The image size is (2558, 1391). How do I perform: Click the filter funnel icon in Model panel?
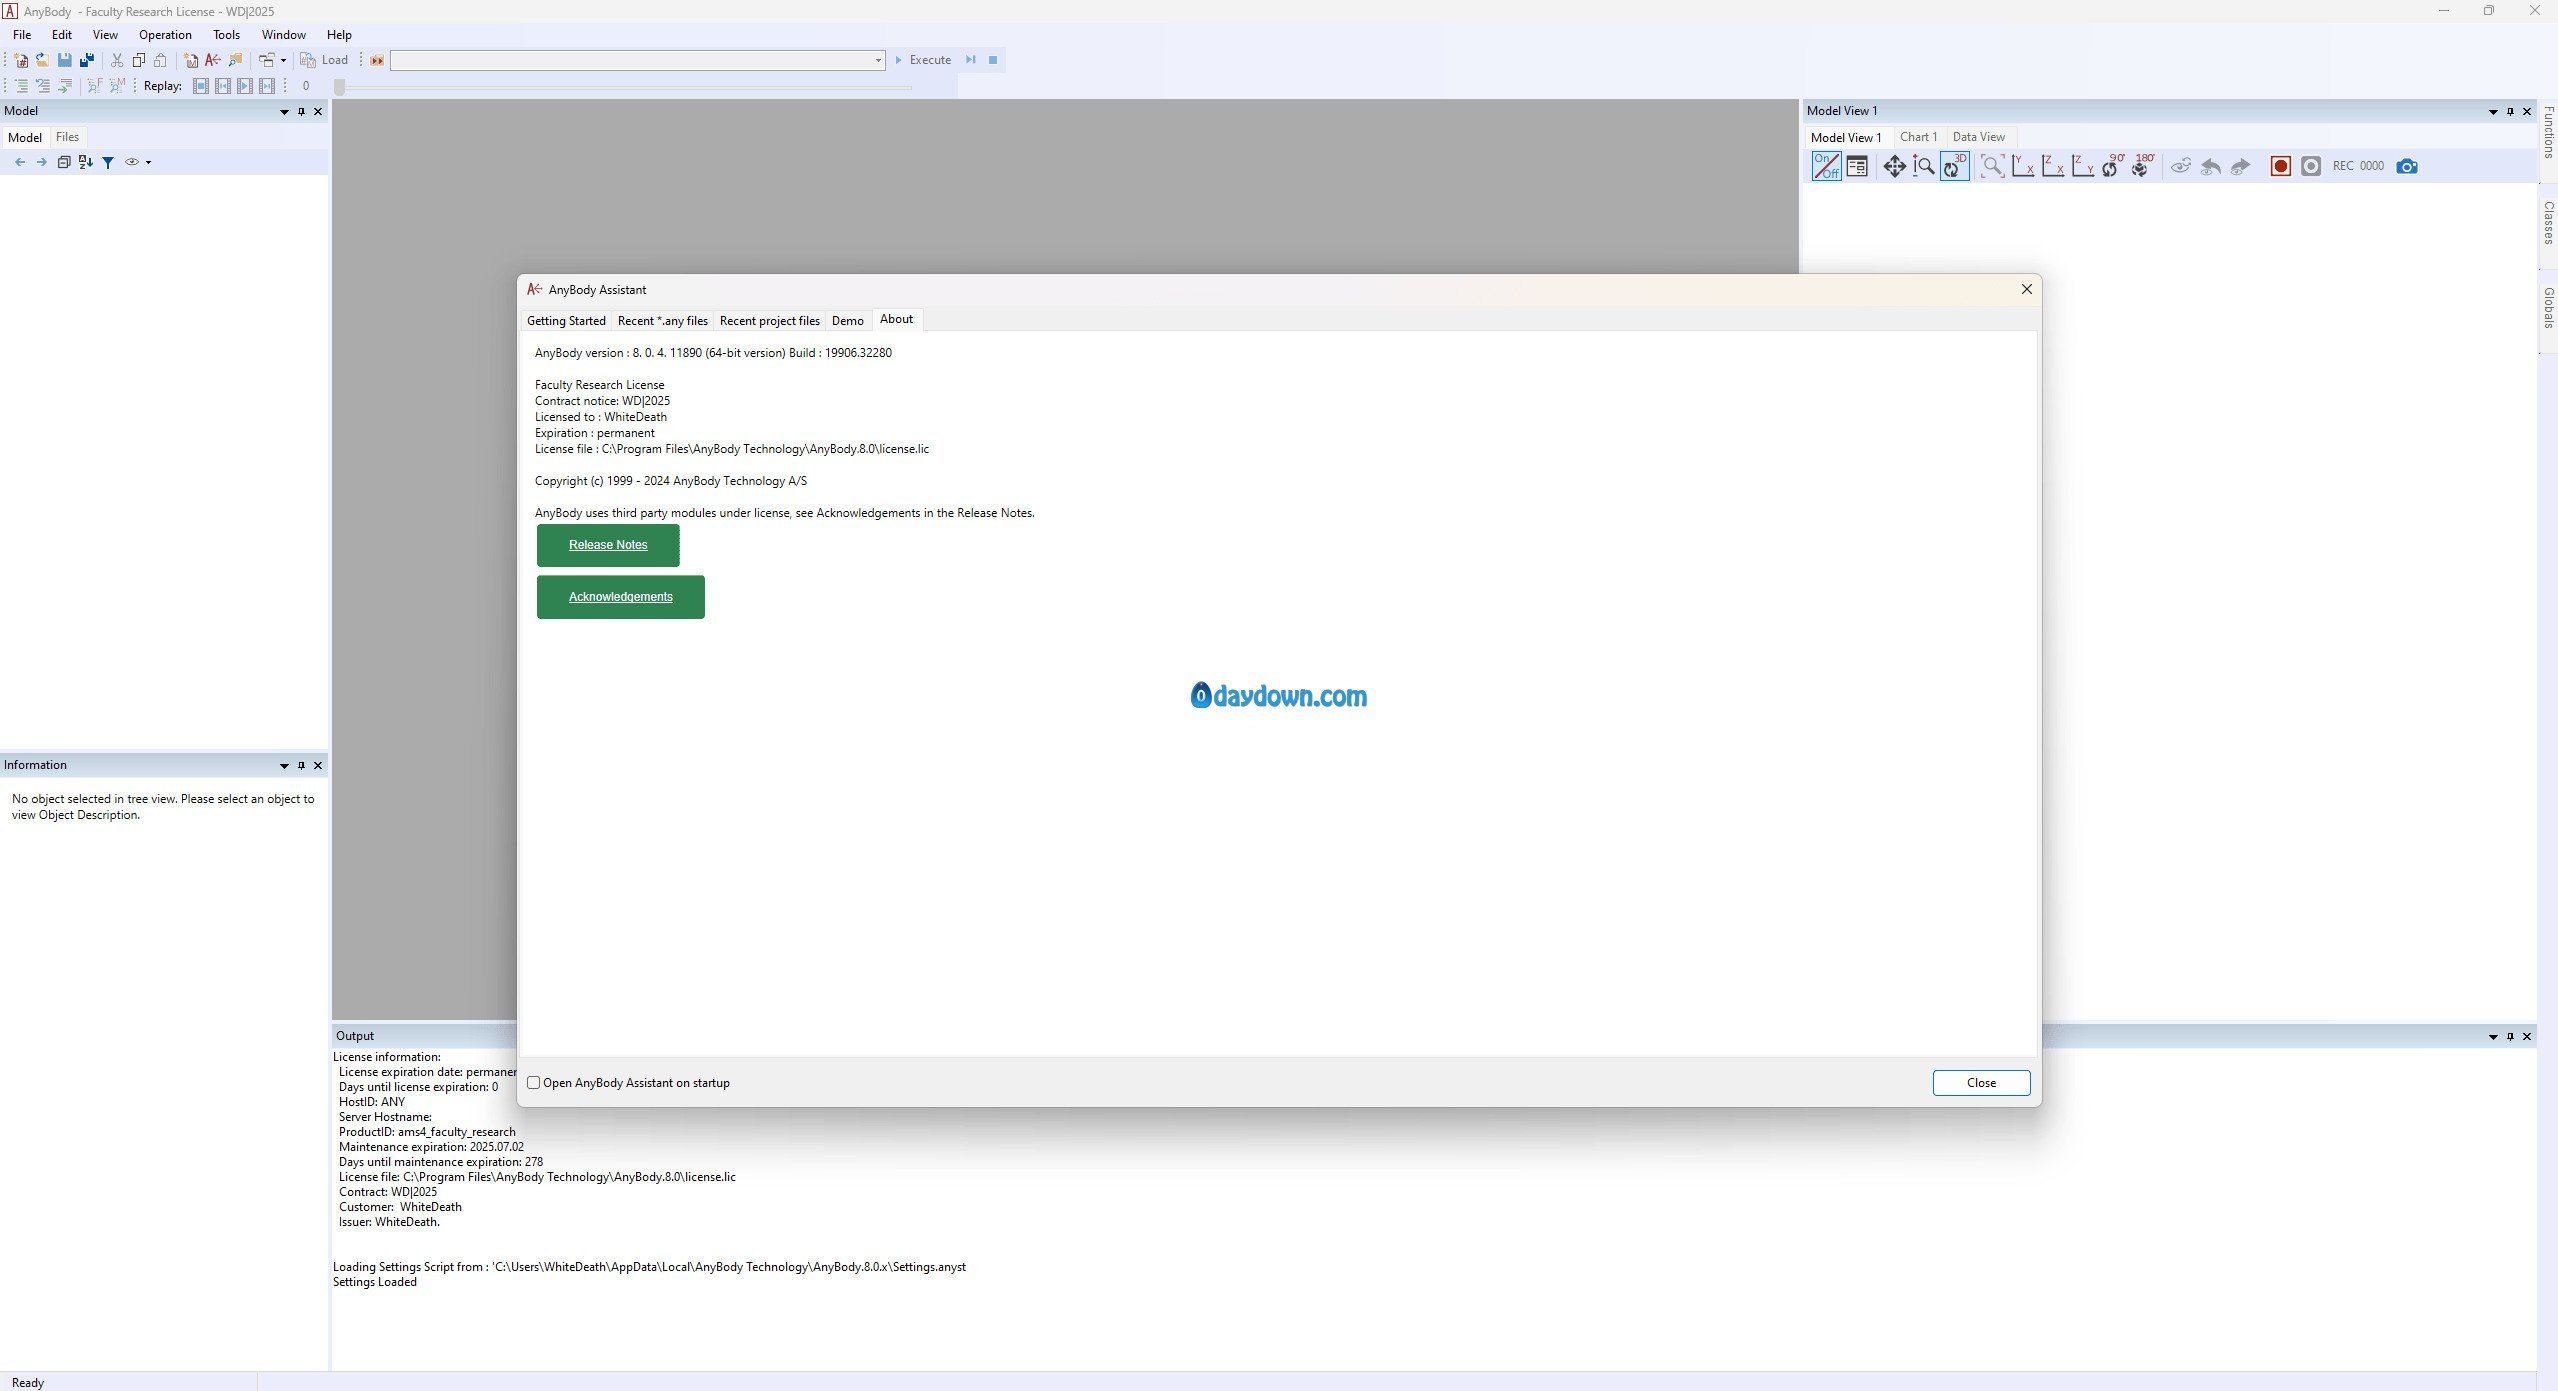(x=108, y=162)
